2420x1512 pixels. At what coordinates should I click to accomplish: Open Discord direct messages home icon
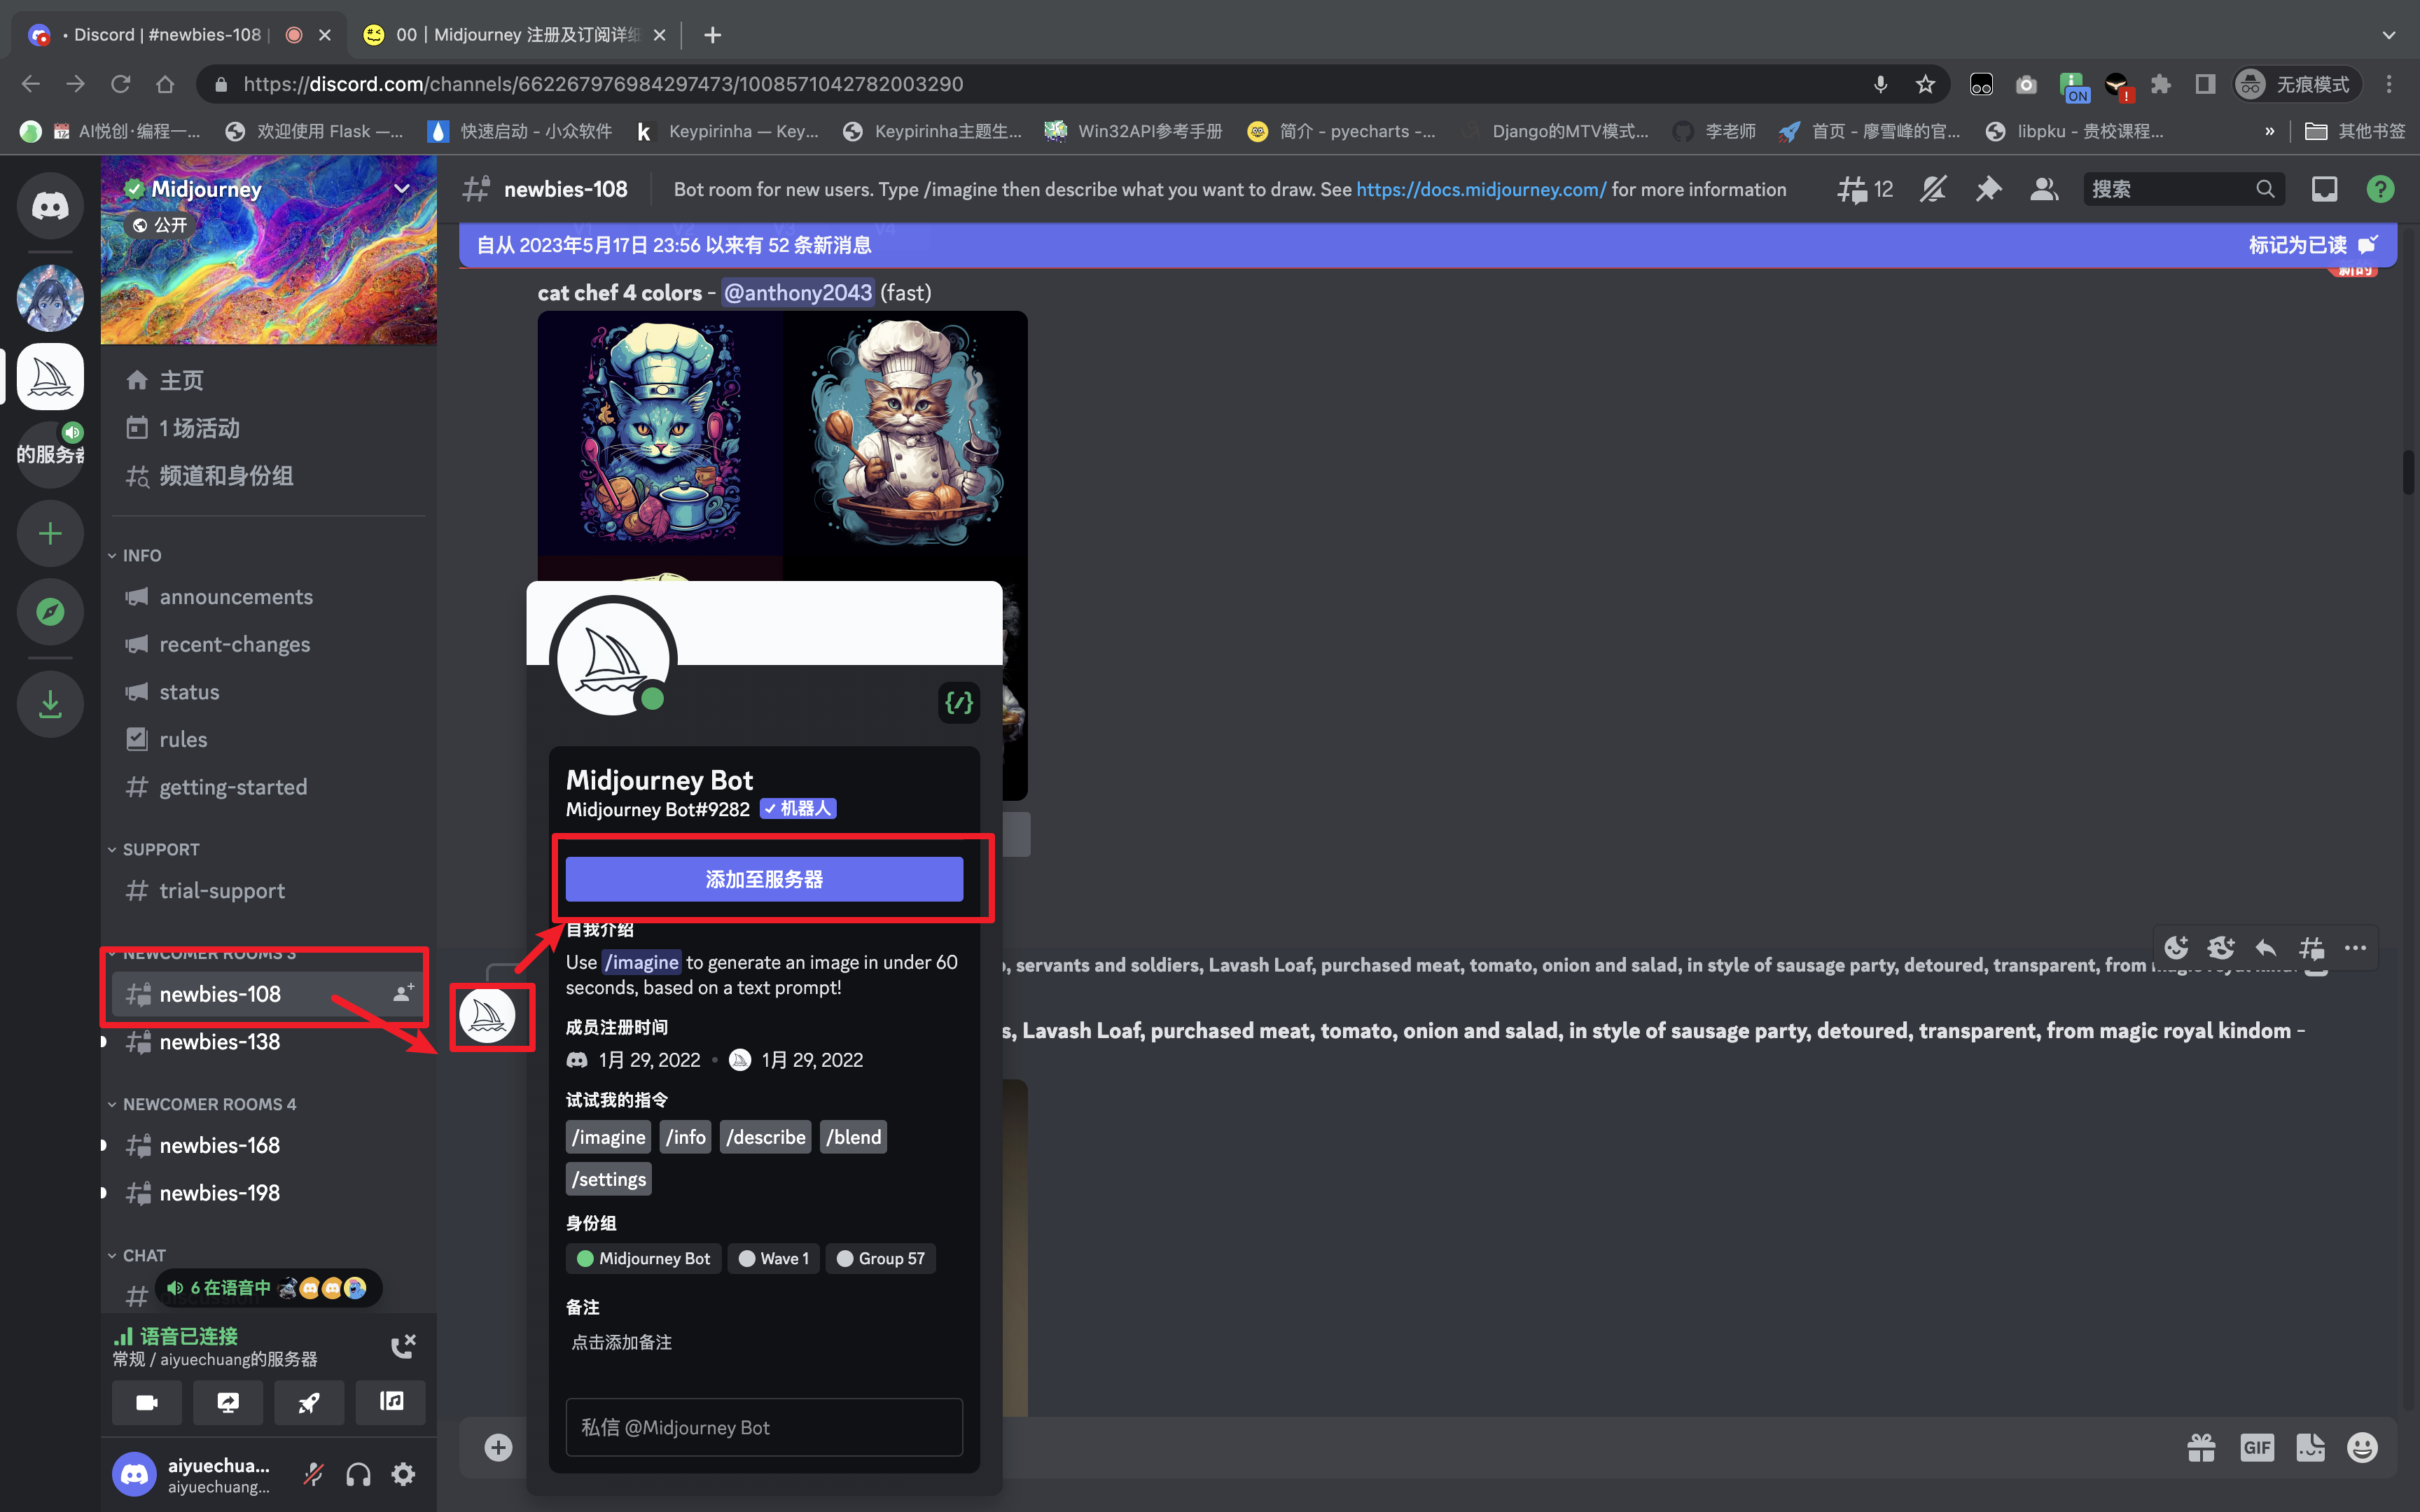point(50,205)
